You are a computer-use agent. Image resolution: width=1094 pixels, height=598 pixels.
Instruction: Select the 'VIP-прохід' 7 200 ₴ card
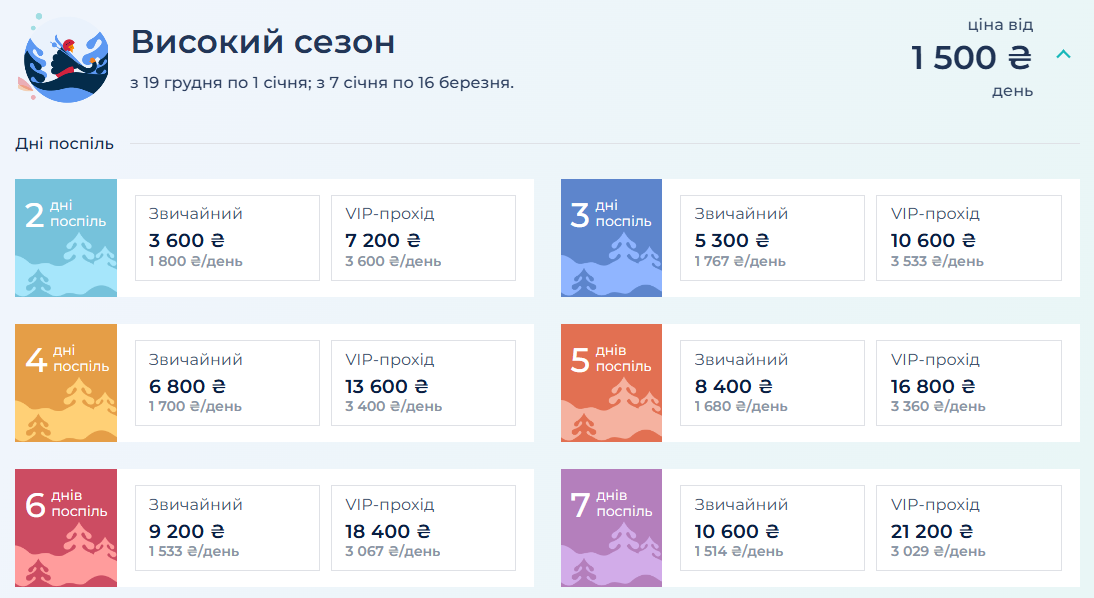pyautogui.click(x=423, y=238)
